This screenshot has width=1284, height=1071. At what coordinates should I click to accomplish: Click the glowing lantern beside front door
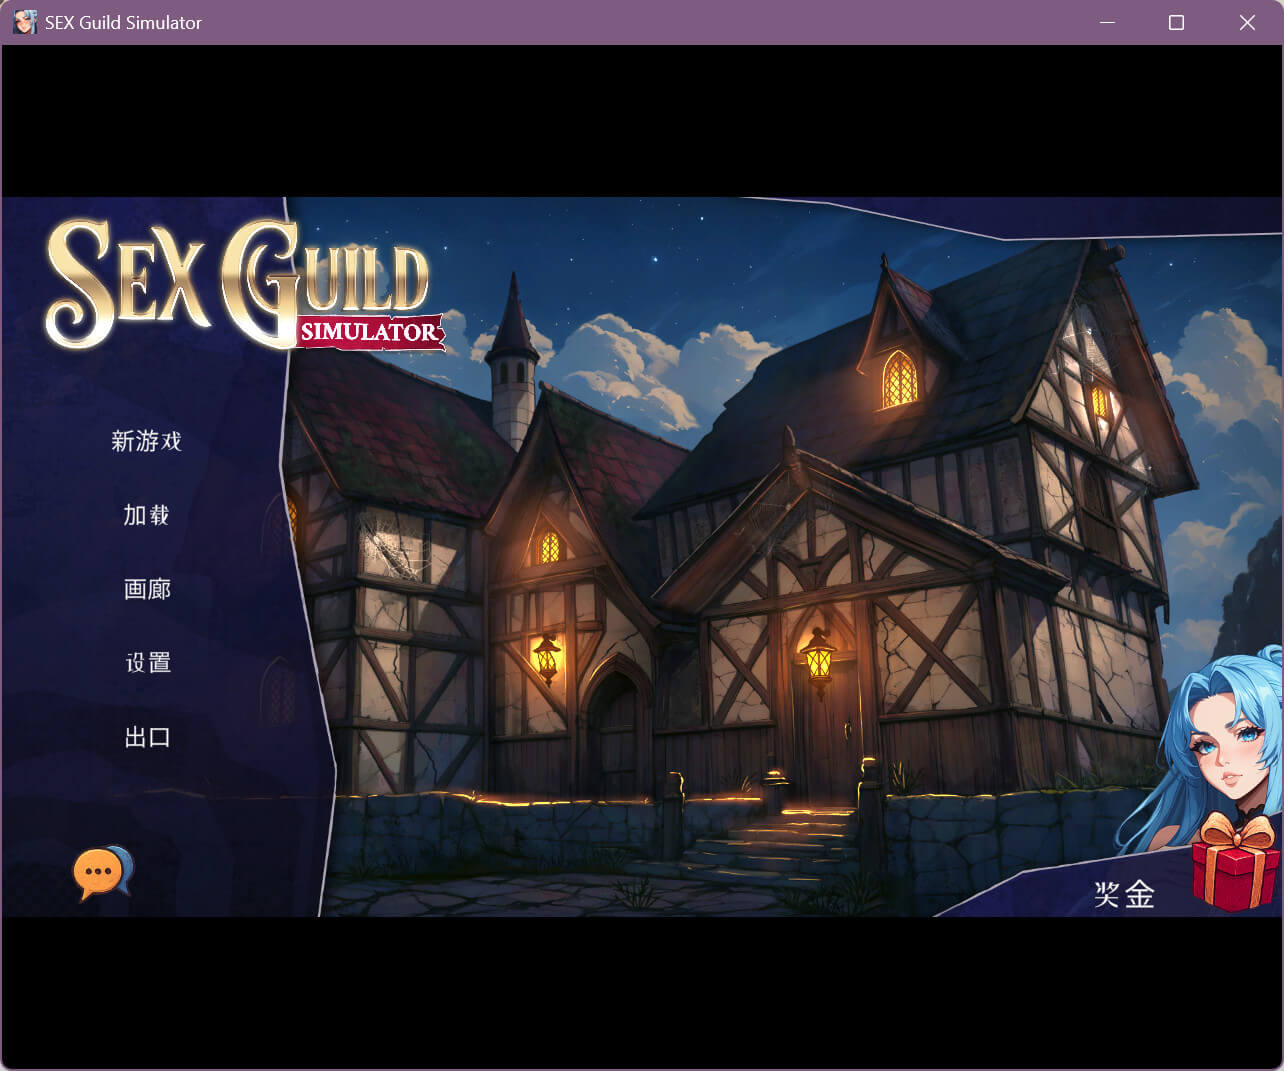pyautogui.click(x=818, y=657)
